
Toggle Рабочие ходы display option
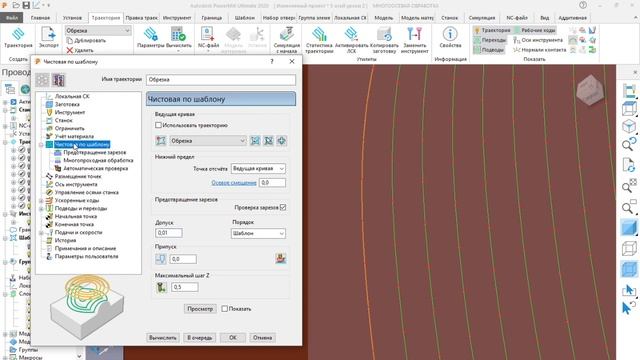pyautogui.click(x=535, y=30)
